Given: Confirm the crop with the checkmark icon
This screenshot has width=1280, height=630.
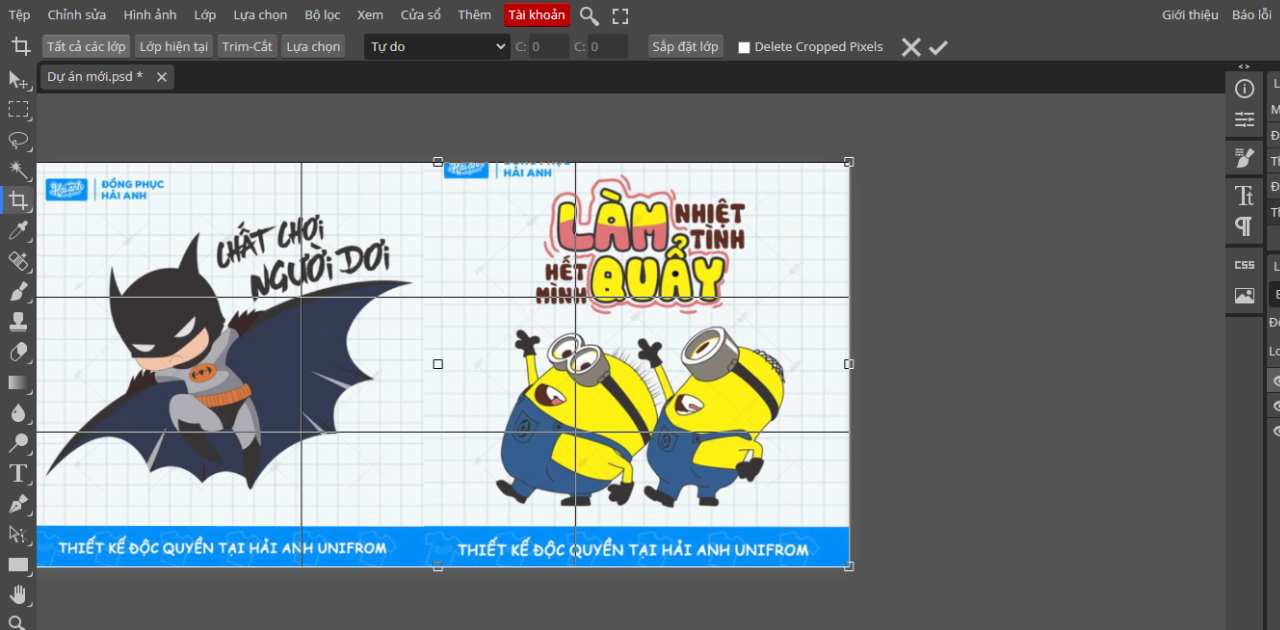Looking at the screenshot, I should coord(938,47).
